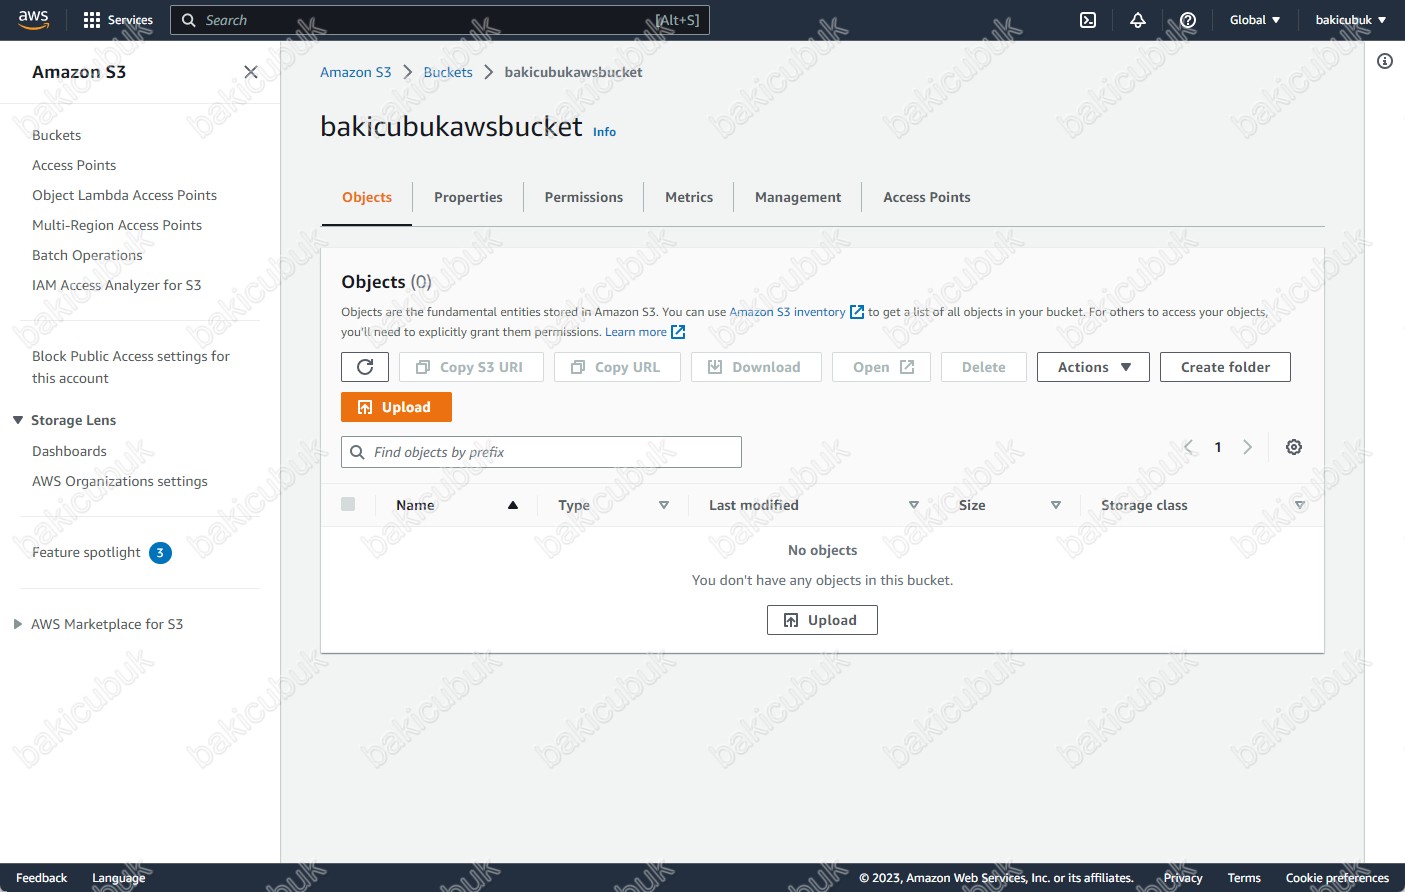The image size is (1405, 892).
Task: Open Feature spotlight link
Action: [x=86, y=552]
